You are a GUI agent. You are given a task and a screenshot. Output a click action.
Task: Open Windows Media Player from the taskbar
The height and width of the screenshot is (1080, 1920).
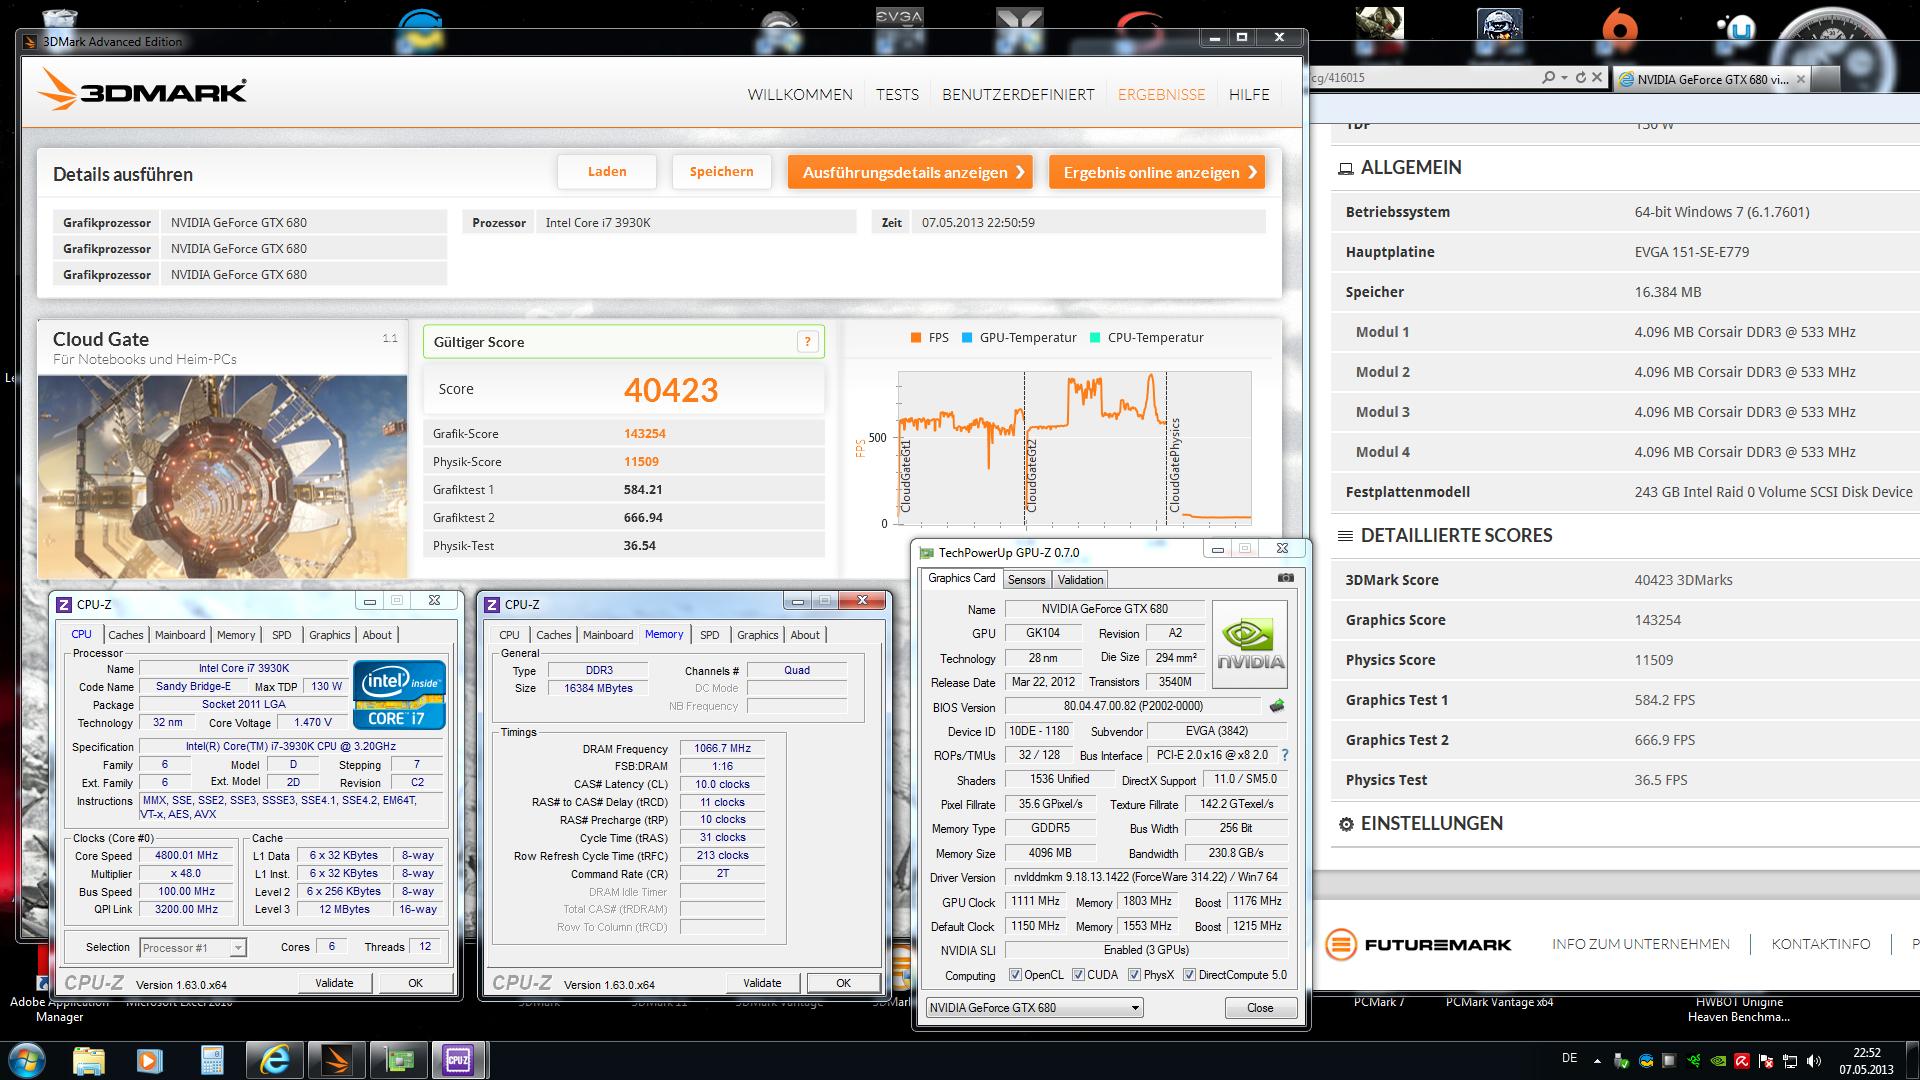(150, 1059)
